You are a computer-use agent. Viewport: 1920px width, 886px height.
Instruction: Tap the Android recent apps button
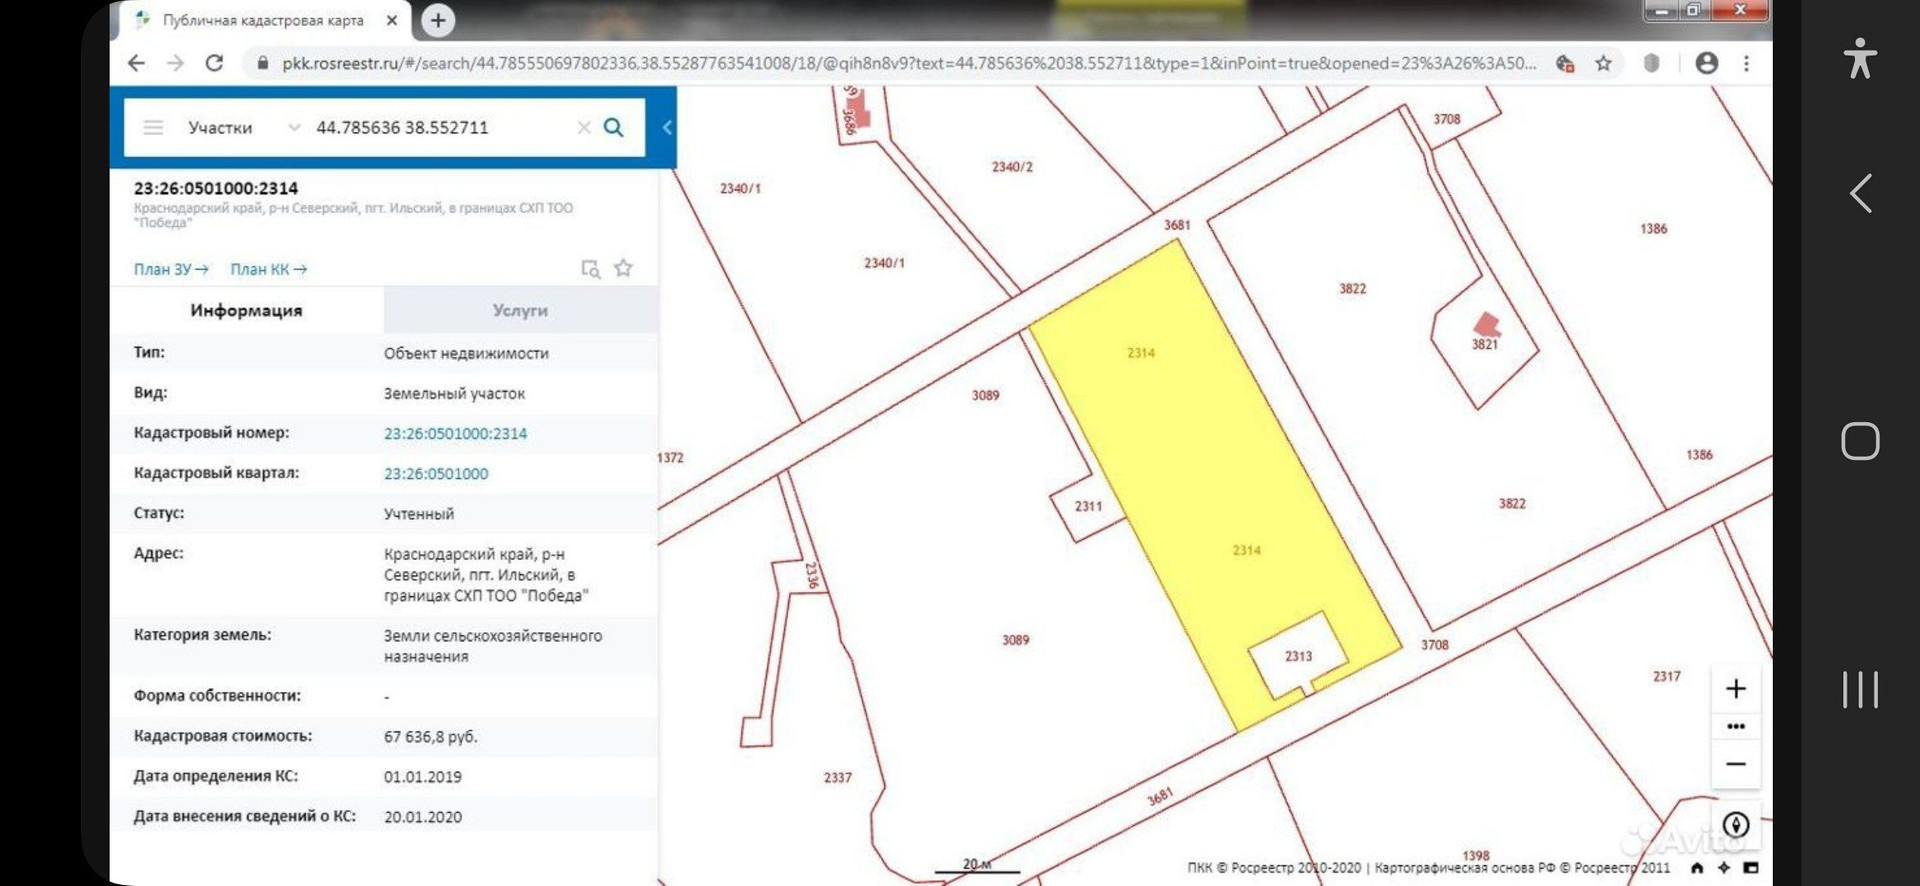click(x=1860, y=690)
